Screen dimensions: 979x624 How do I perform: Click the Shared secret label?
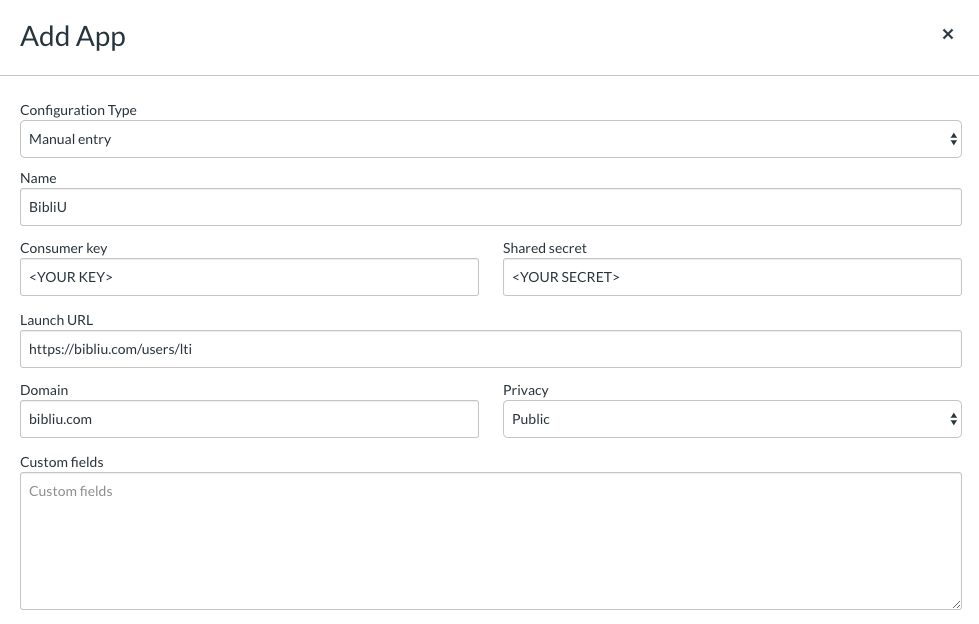tap(545, 248)
